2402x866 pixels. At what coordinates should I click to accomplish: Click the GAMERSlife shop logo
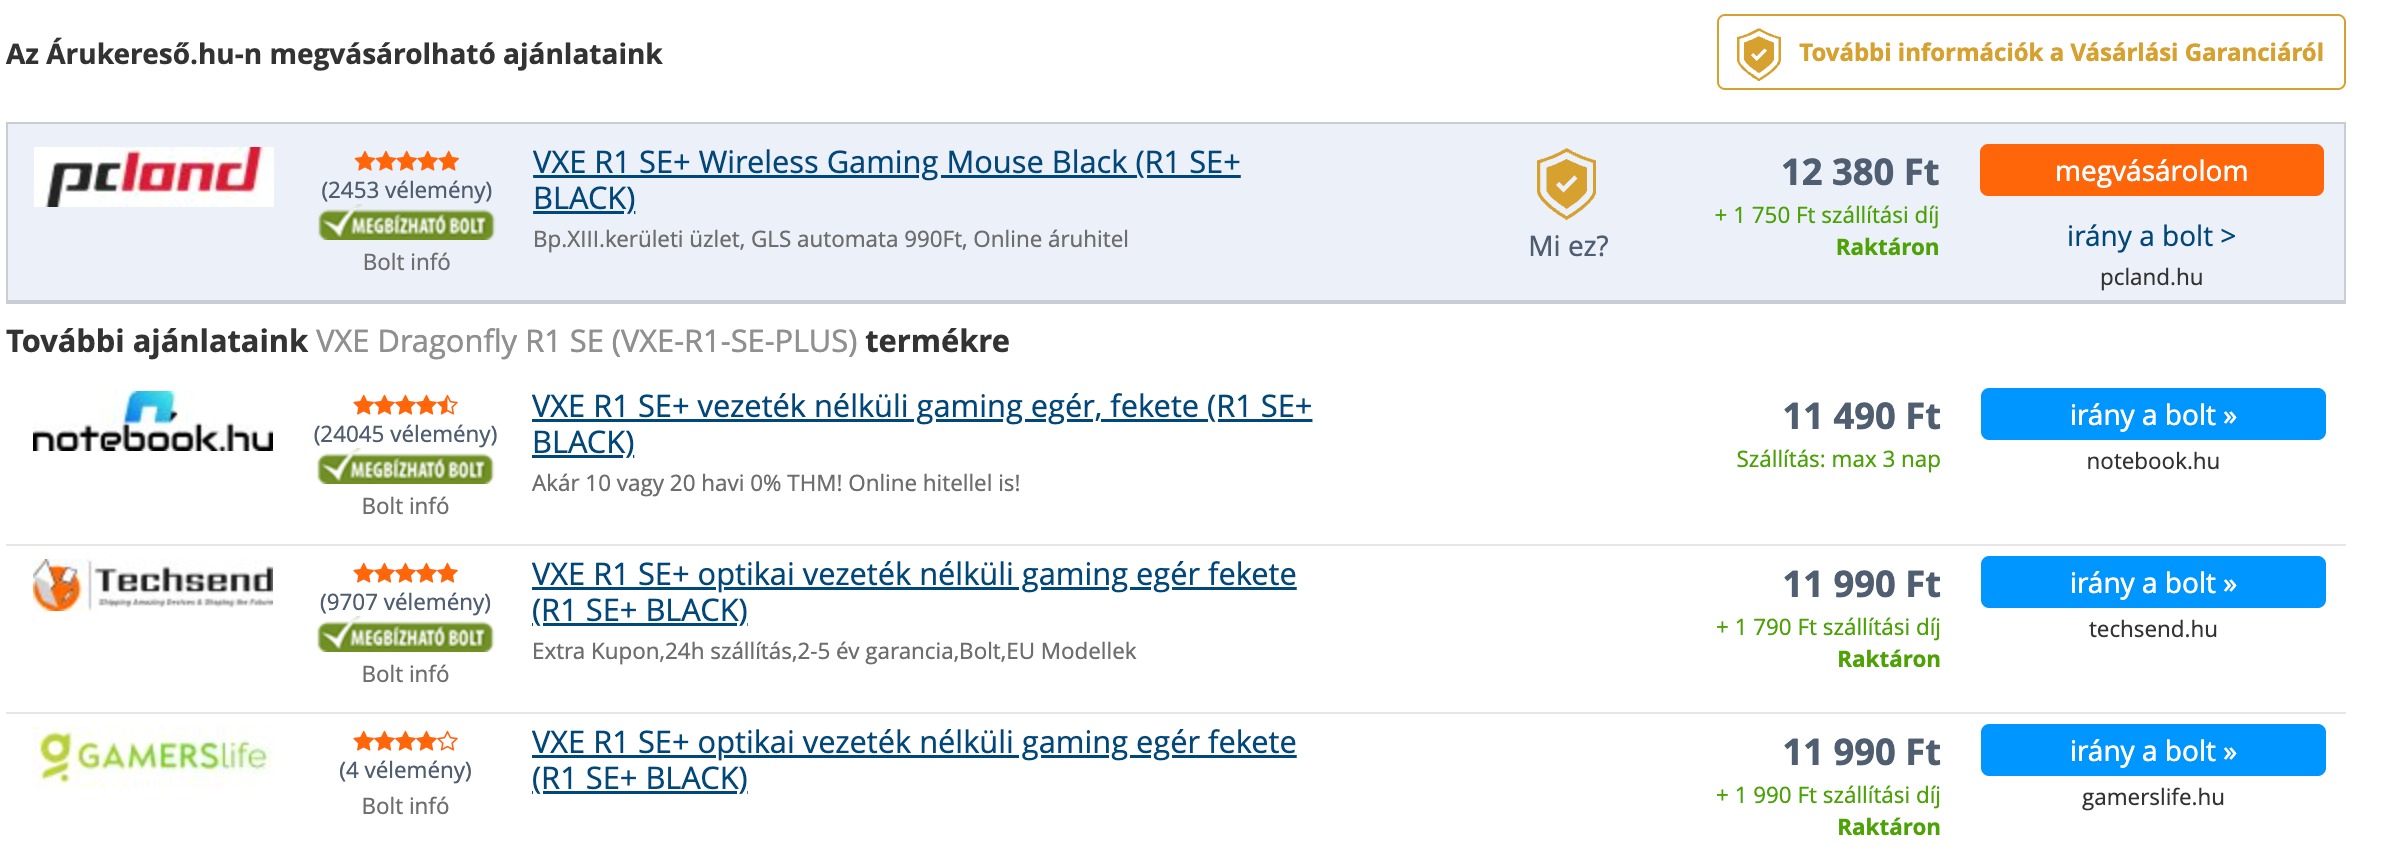click(153, 756)
